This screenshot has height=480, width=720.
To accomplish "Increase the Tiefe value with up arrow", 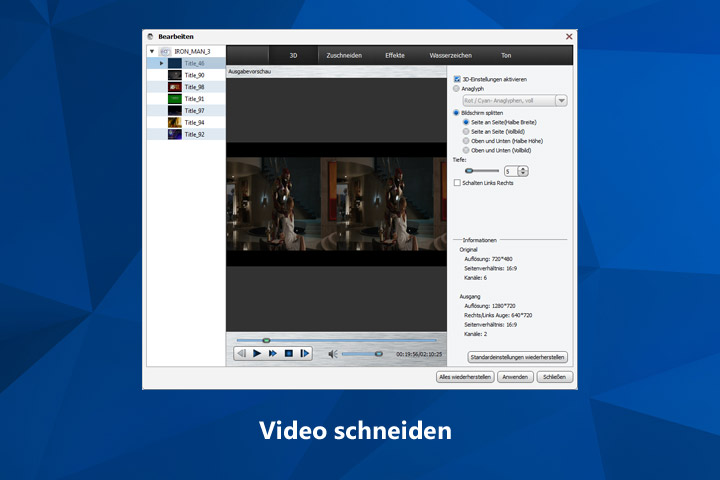I will 523,169.
